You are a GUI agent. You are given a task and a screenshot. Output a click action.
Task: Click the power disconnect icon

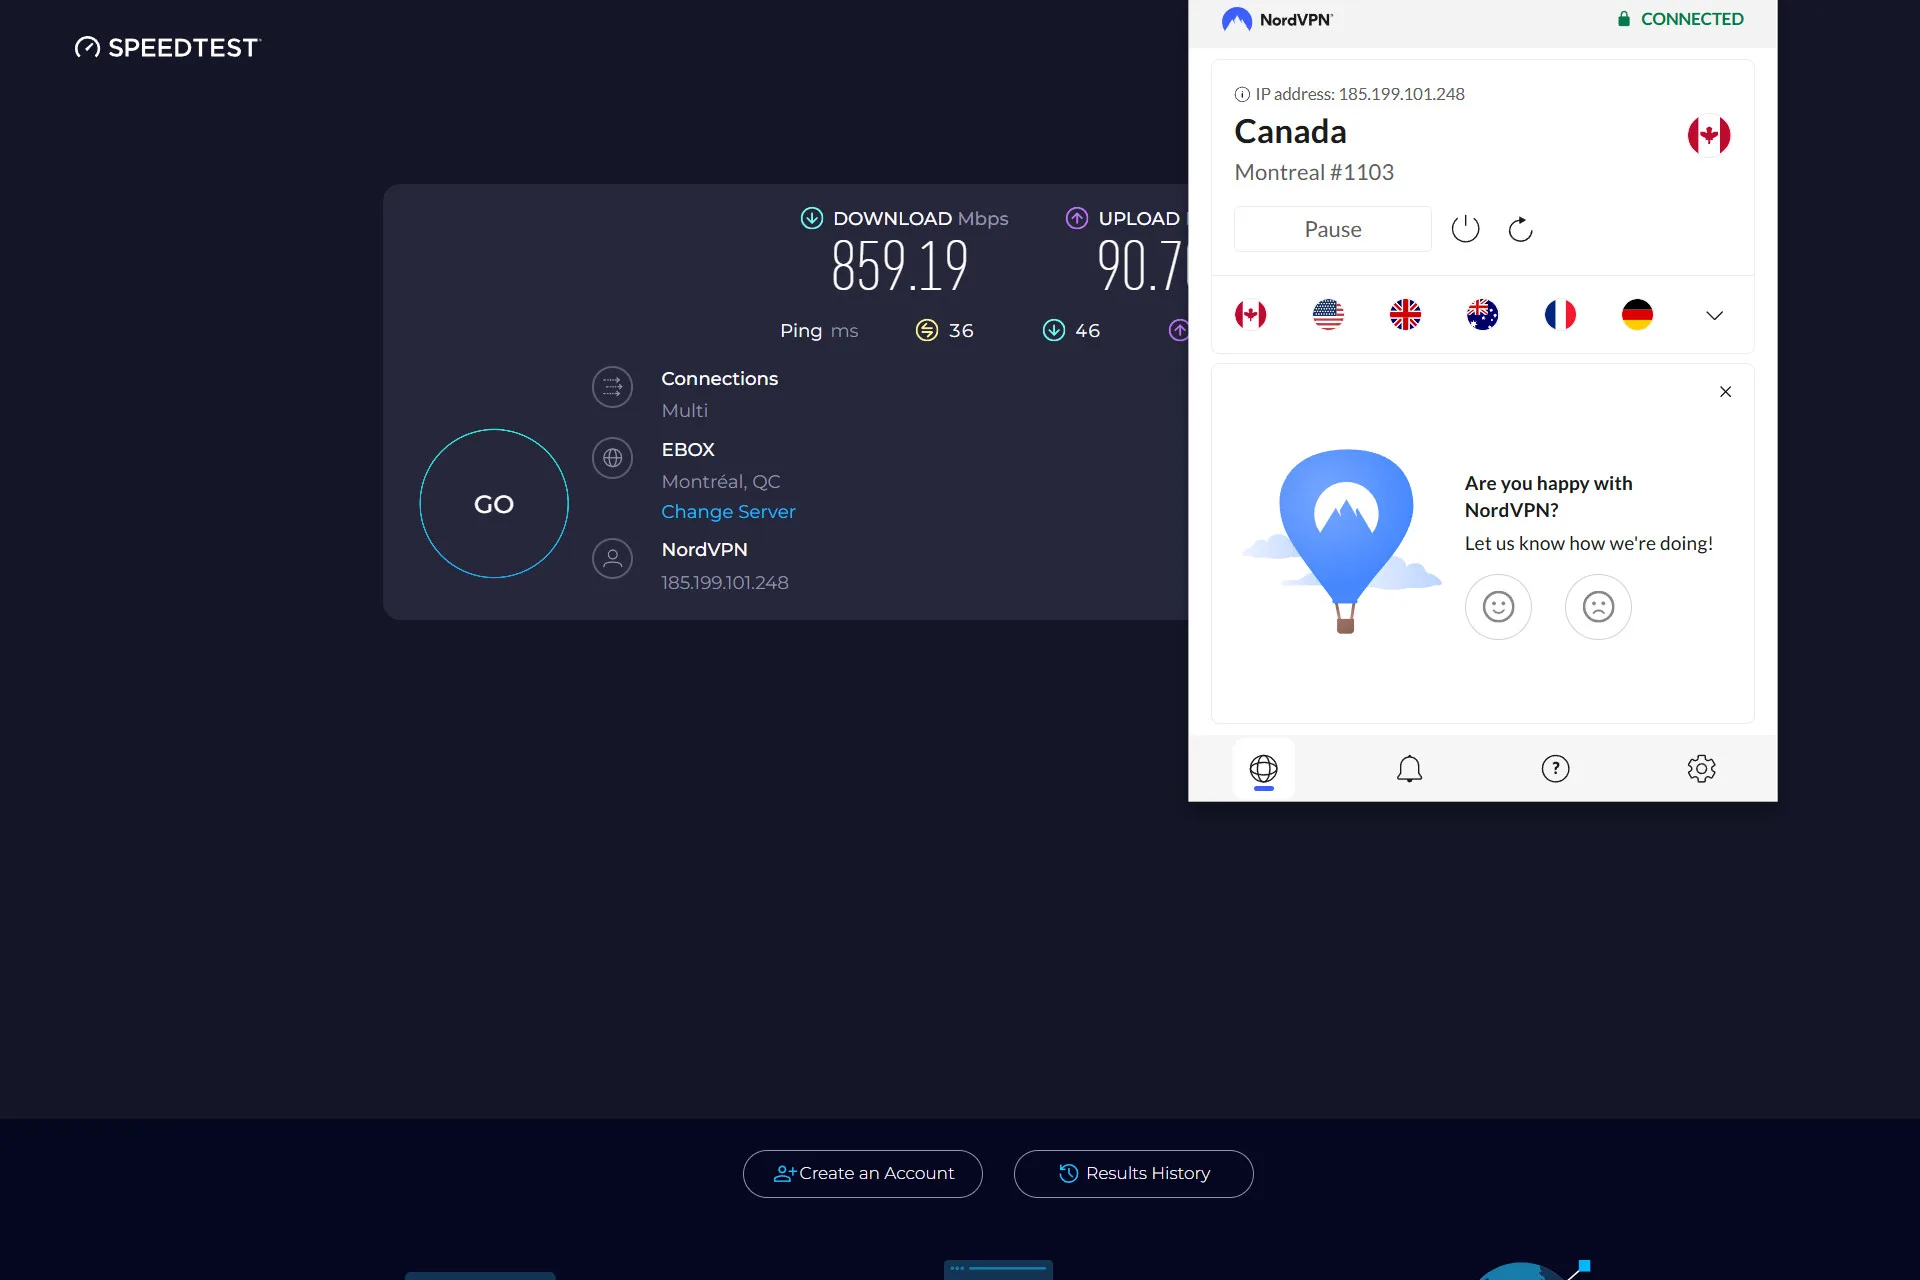point(1465,229)
